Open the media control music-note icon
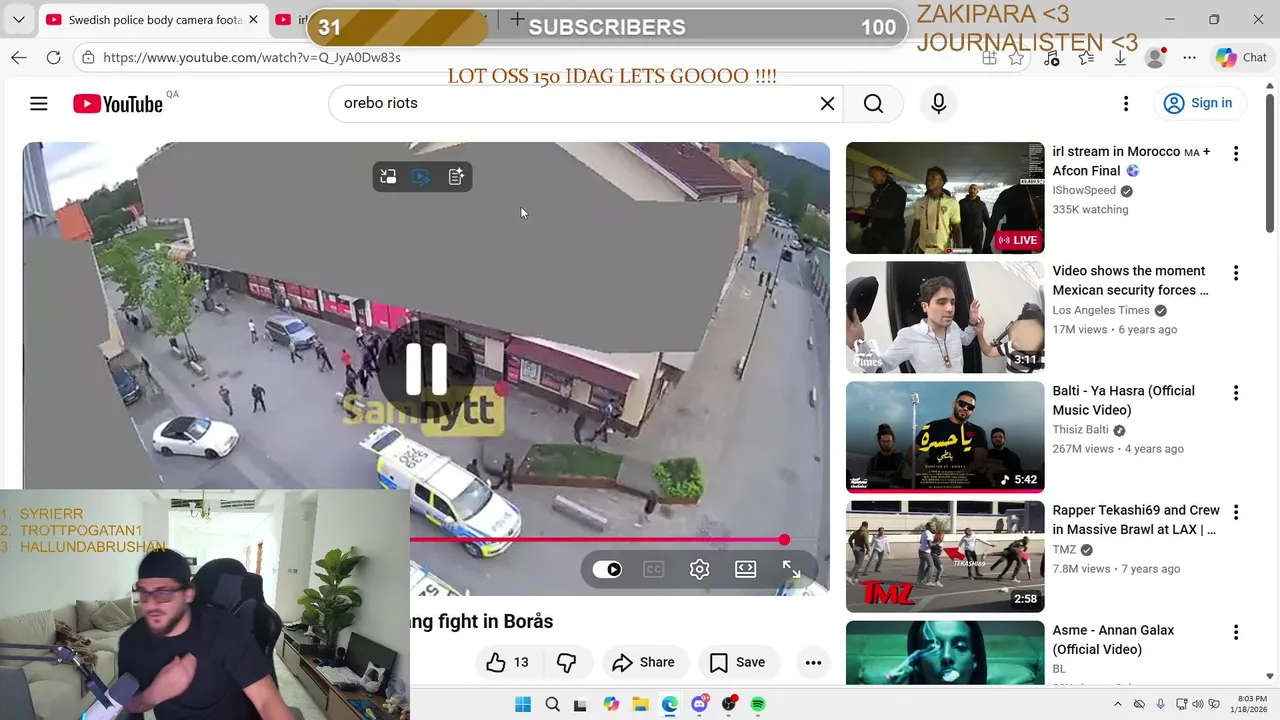Image resolution: width=1280 pixels, height=720 pixels. (x=1051, y=58)
